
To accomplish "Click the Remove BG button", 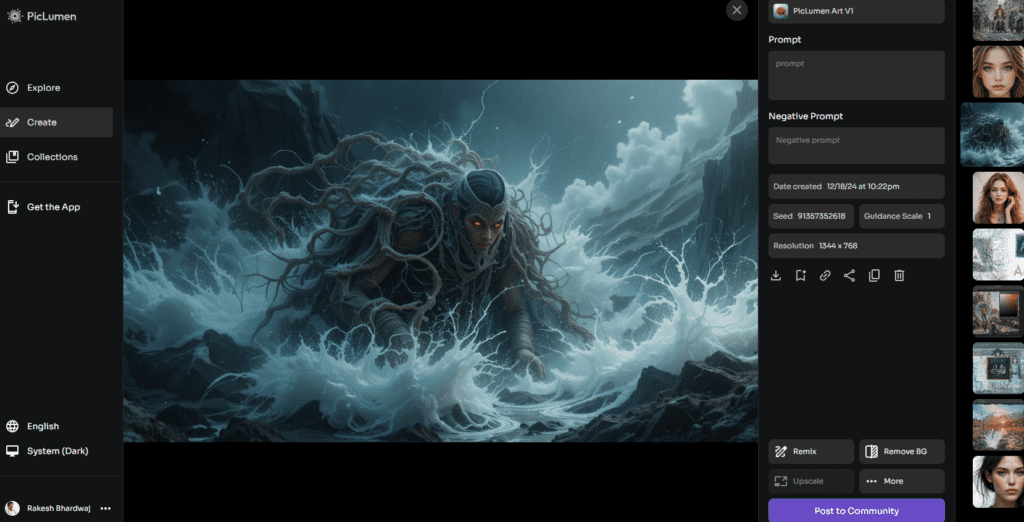I will point(901,452).
